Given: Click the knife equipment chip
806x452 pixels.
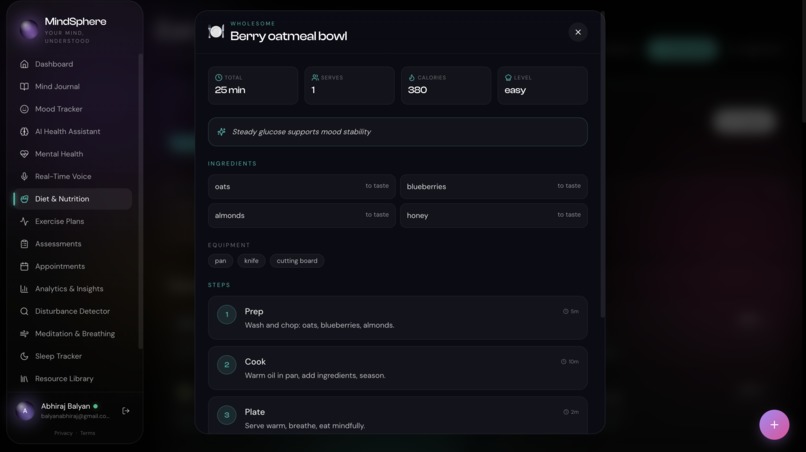Looking at the screenshot, I should [251, 261].
